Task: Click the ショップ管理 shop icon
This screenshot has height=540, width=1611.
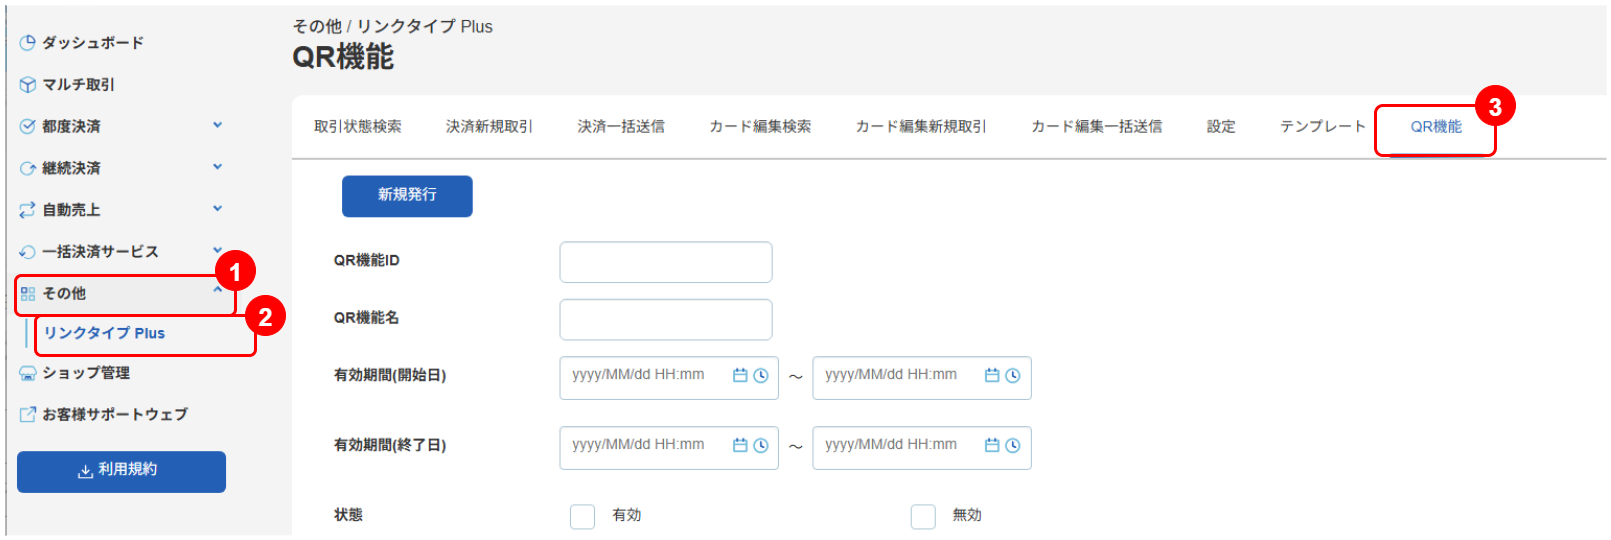Action: pos(28,373)
